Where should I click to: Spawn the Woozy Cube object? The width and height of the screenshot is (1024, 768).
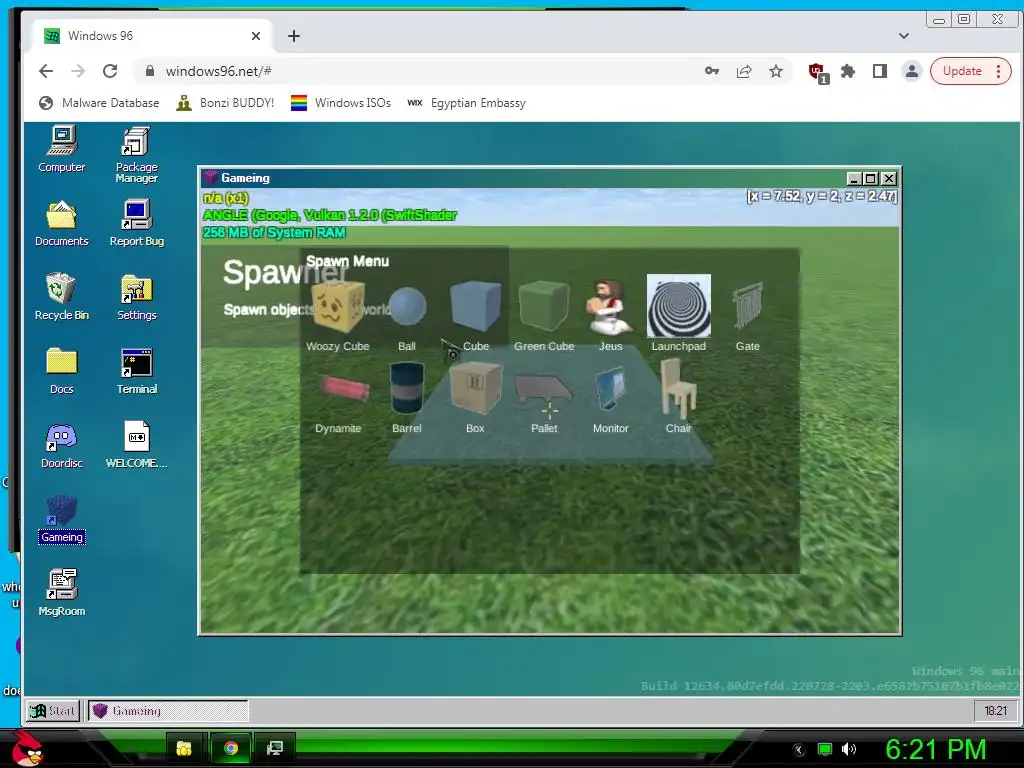pyautogui.click(x=338, y=317)
